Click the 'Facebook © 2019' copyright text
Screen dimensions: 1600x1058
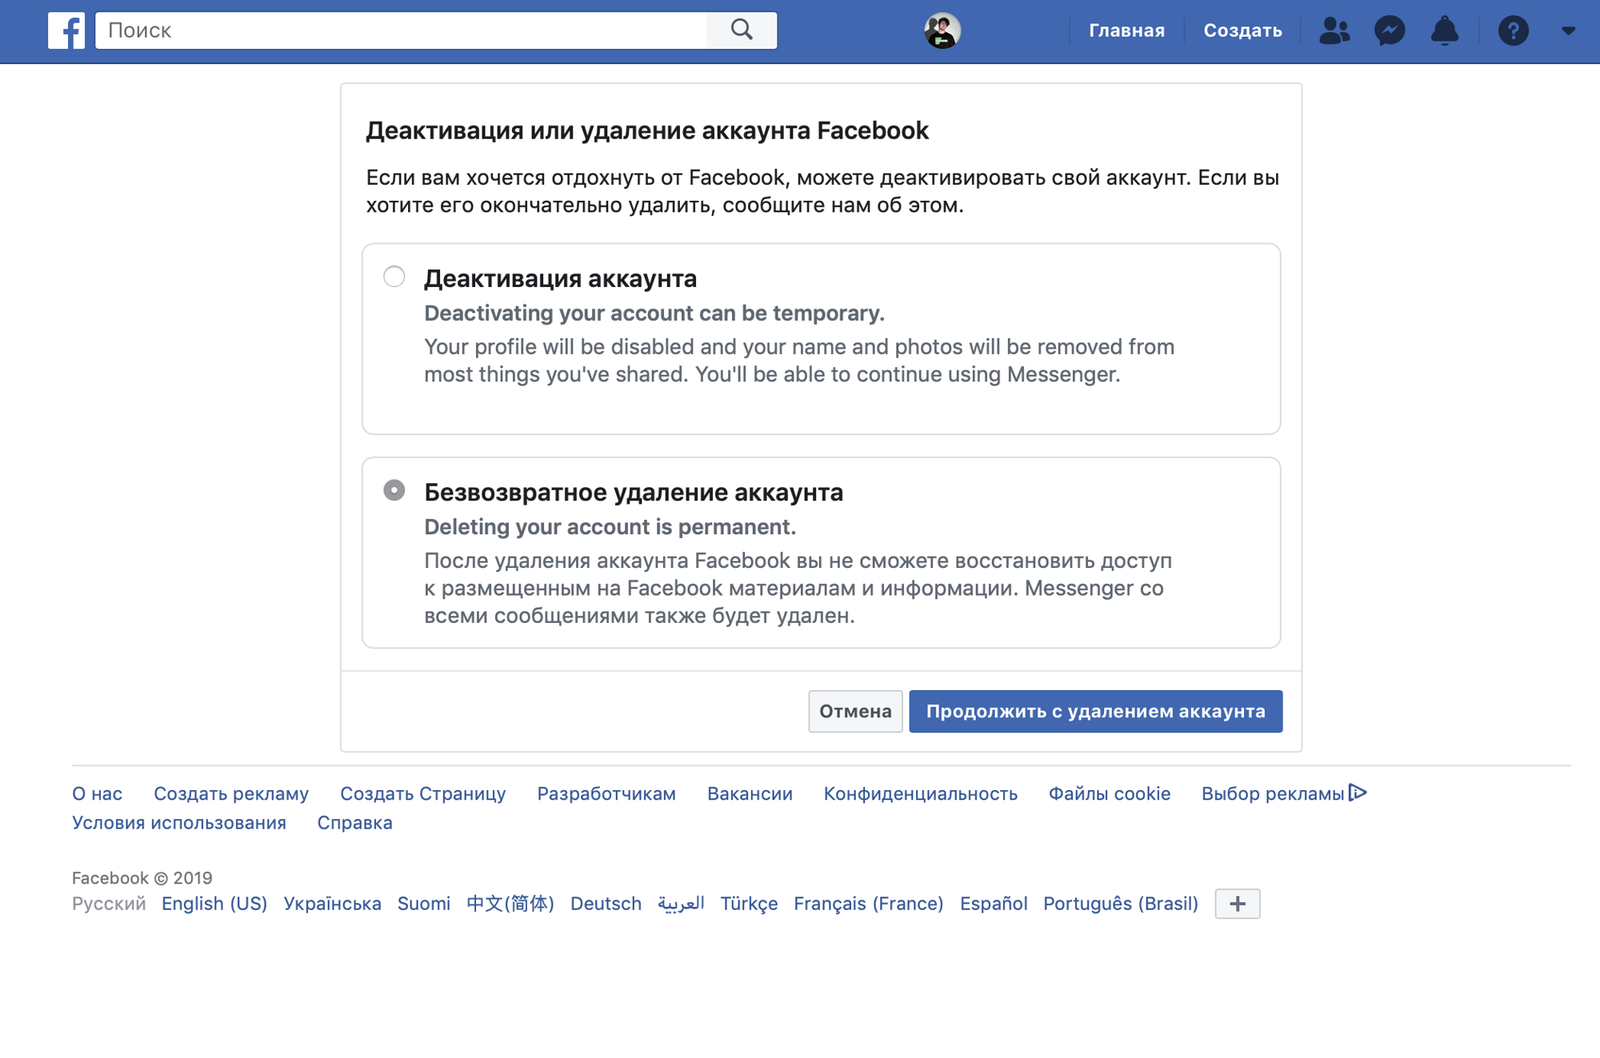142,877
